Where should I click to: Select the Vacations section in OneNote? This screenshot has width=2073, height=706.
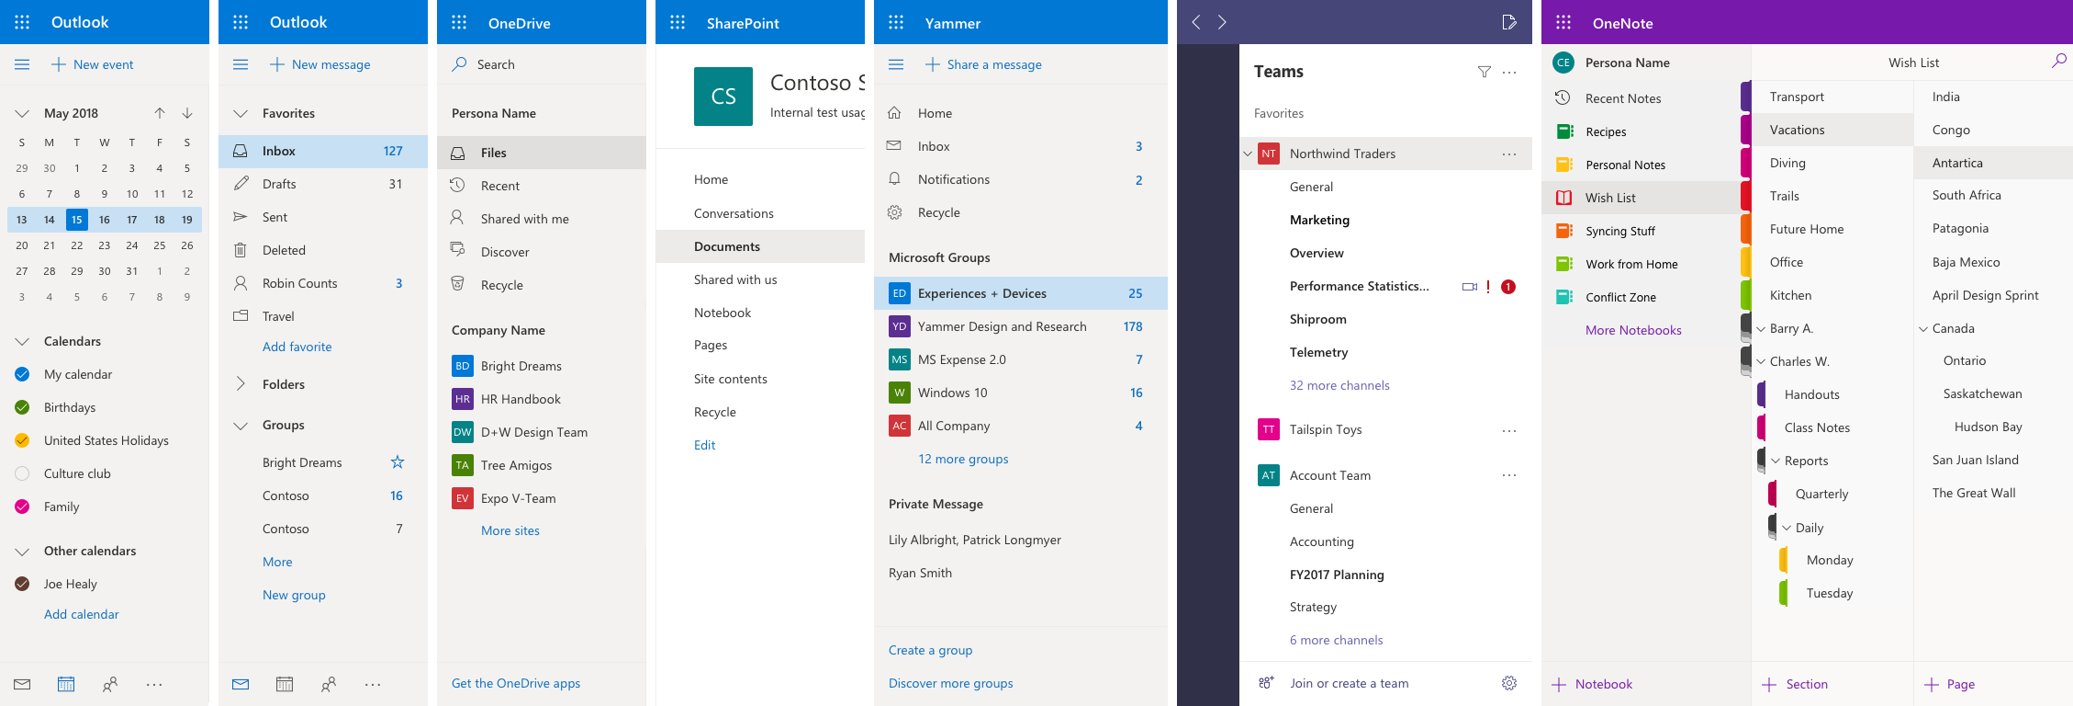(x=1831, y=130)
